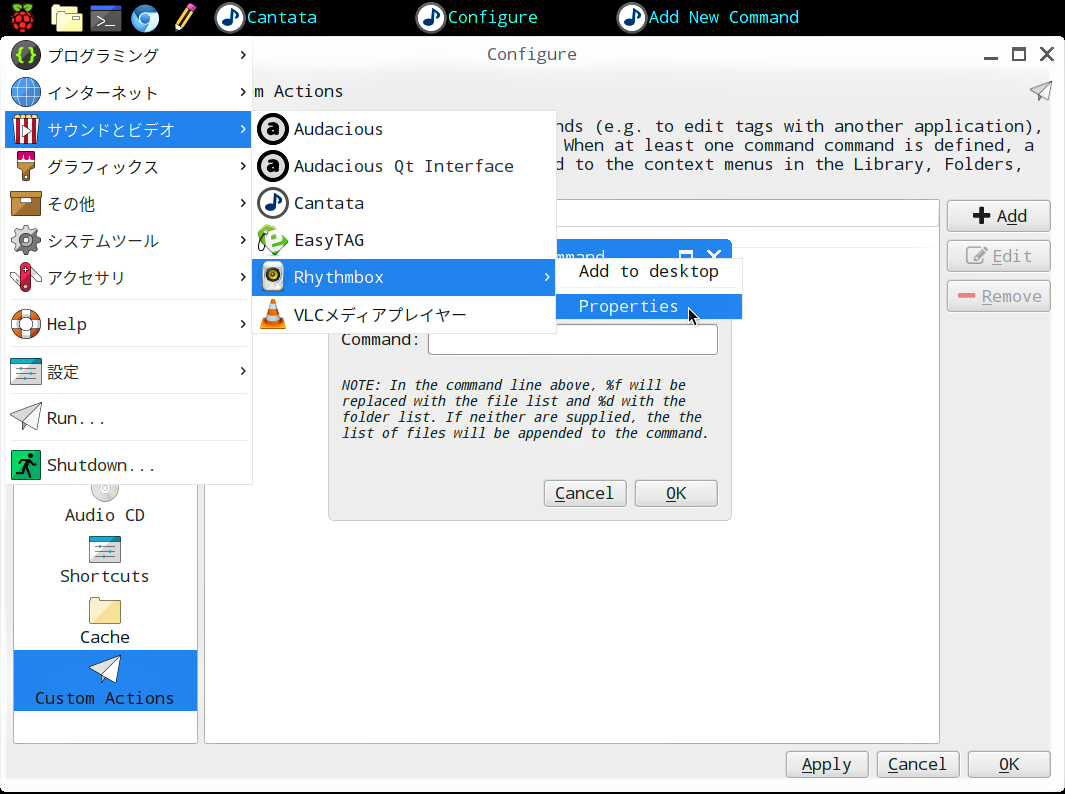Image resolution: width=1065 pixels, height=794 pixels.
Task: Choose Add to desktop for Rhythmbox
Action: (x=649, y=272)
